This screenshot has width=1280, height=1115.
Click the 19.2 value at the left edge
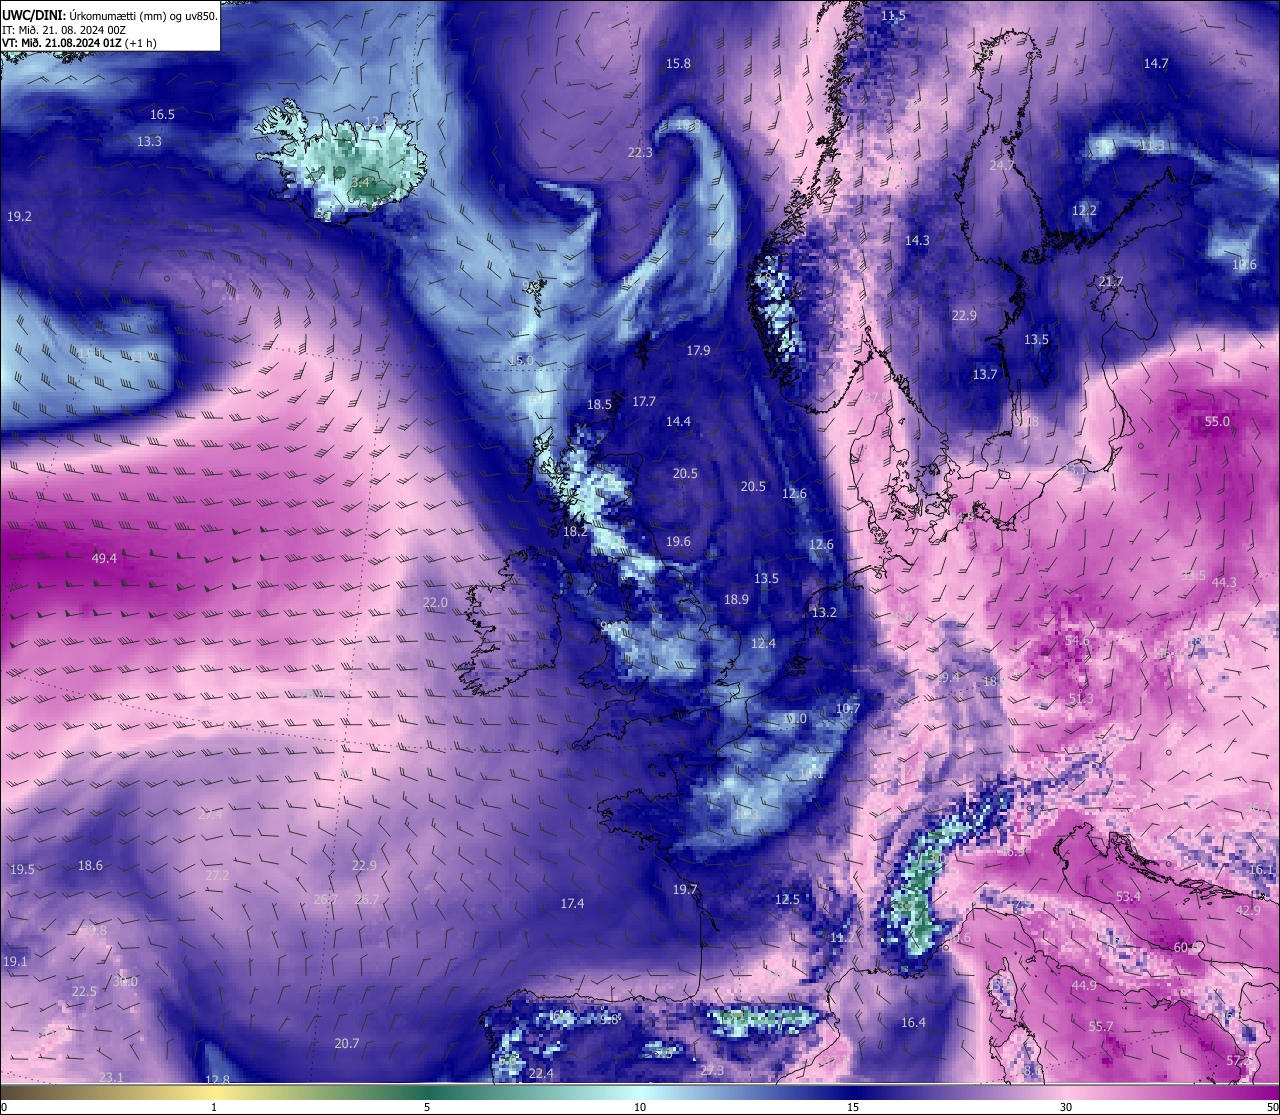(x=19, y=217)
